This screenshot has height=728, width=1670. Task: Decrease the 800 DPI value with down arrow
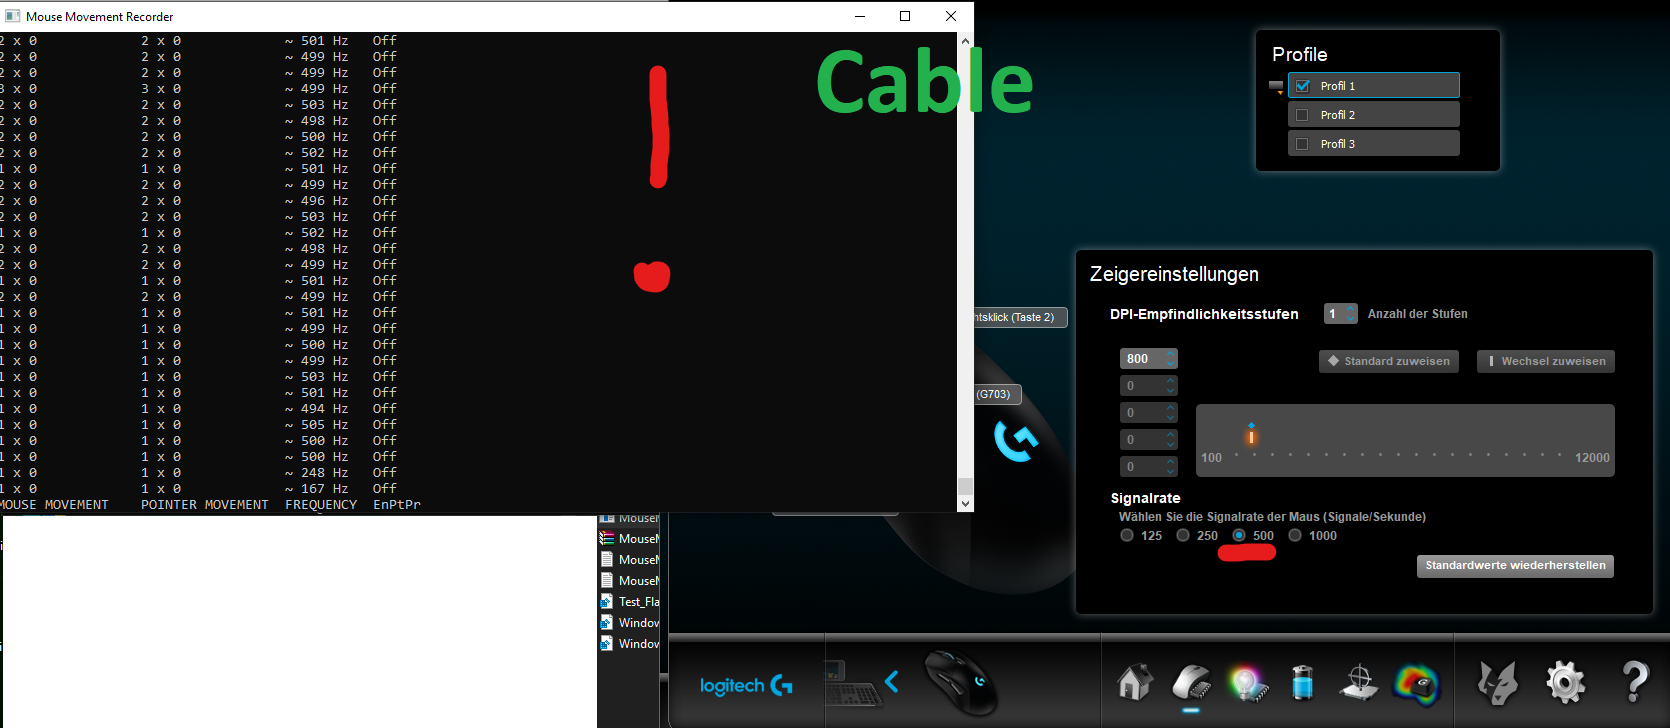1171,364
